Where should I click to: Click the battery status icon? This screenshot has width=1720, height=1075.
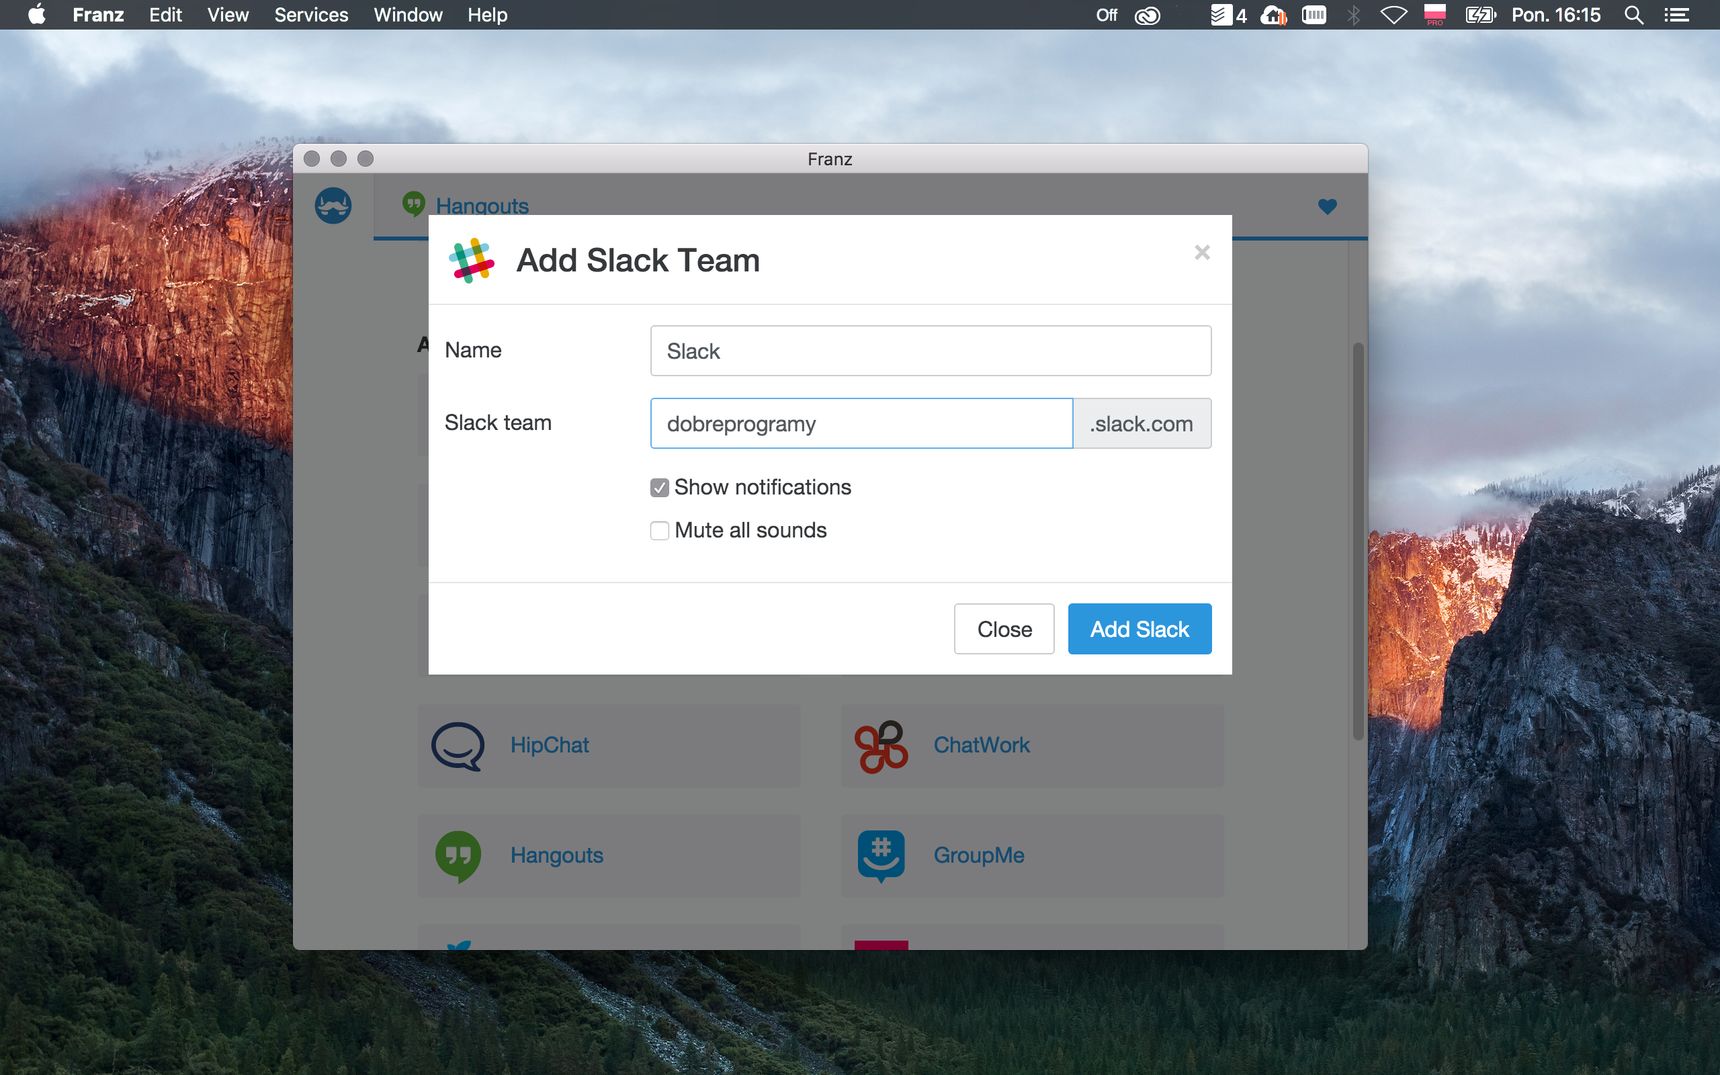click(1480, 15)
